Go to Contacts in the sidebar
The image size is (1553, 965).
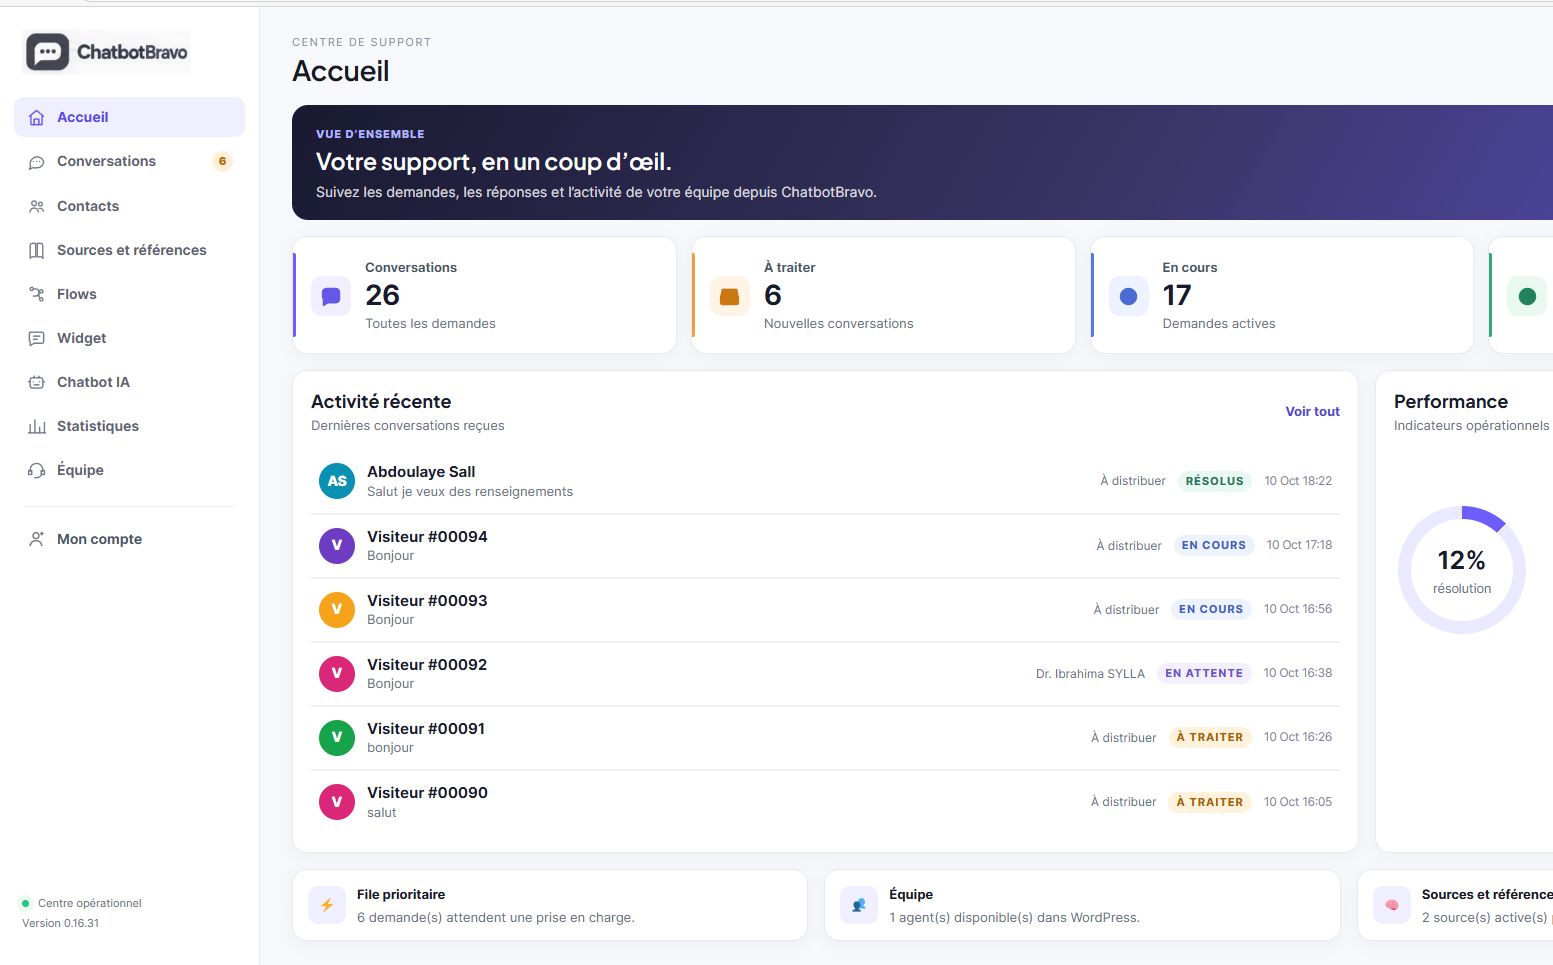tap(130, 206)
